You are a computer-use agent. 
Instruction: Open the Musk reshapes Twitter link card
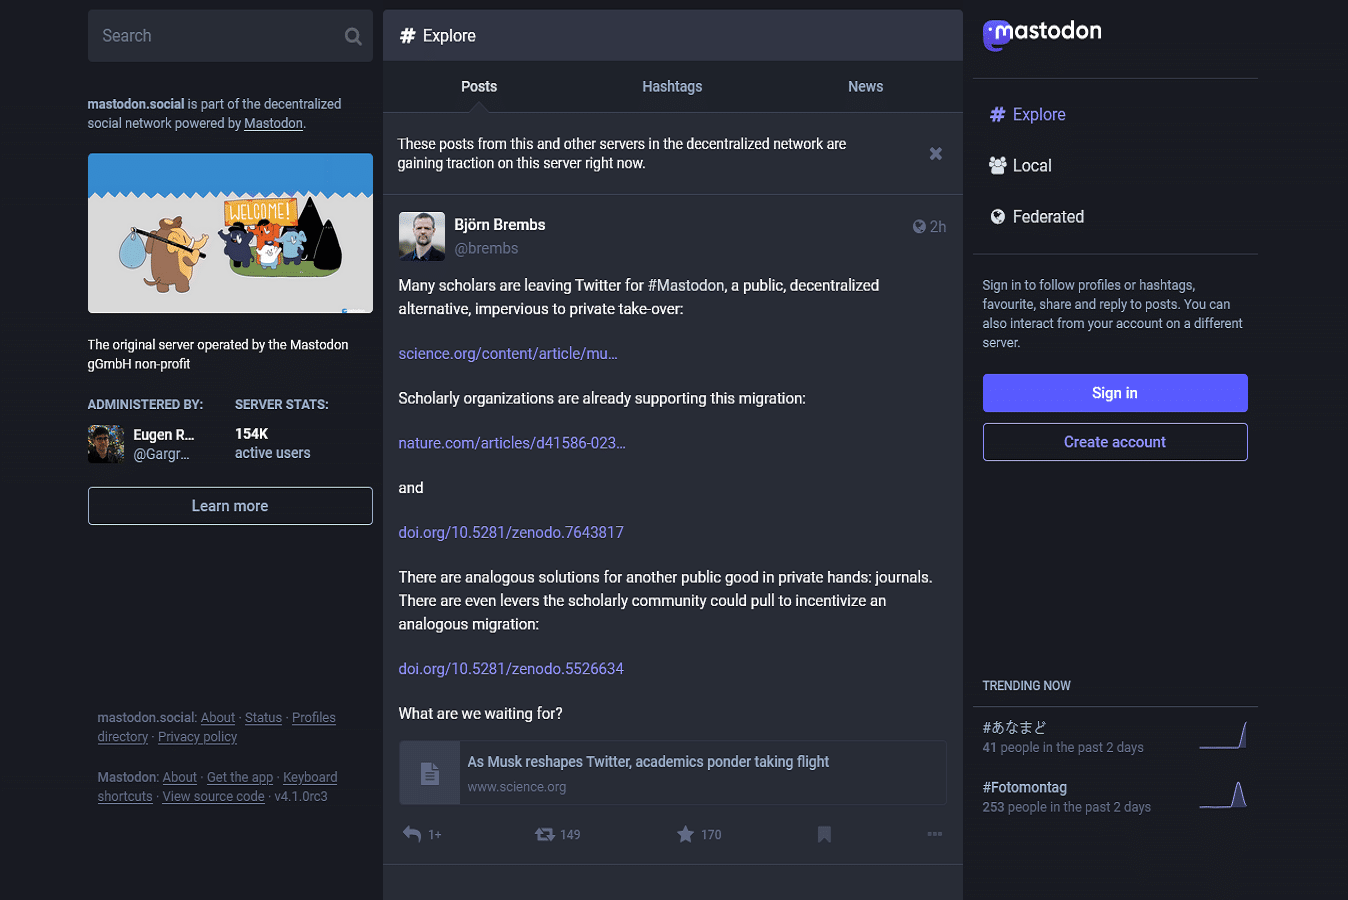[673, 773]
